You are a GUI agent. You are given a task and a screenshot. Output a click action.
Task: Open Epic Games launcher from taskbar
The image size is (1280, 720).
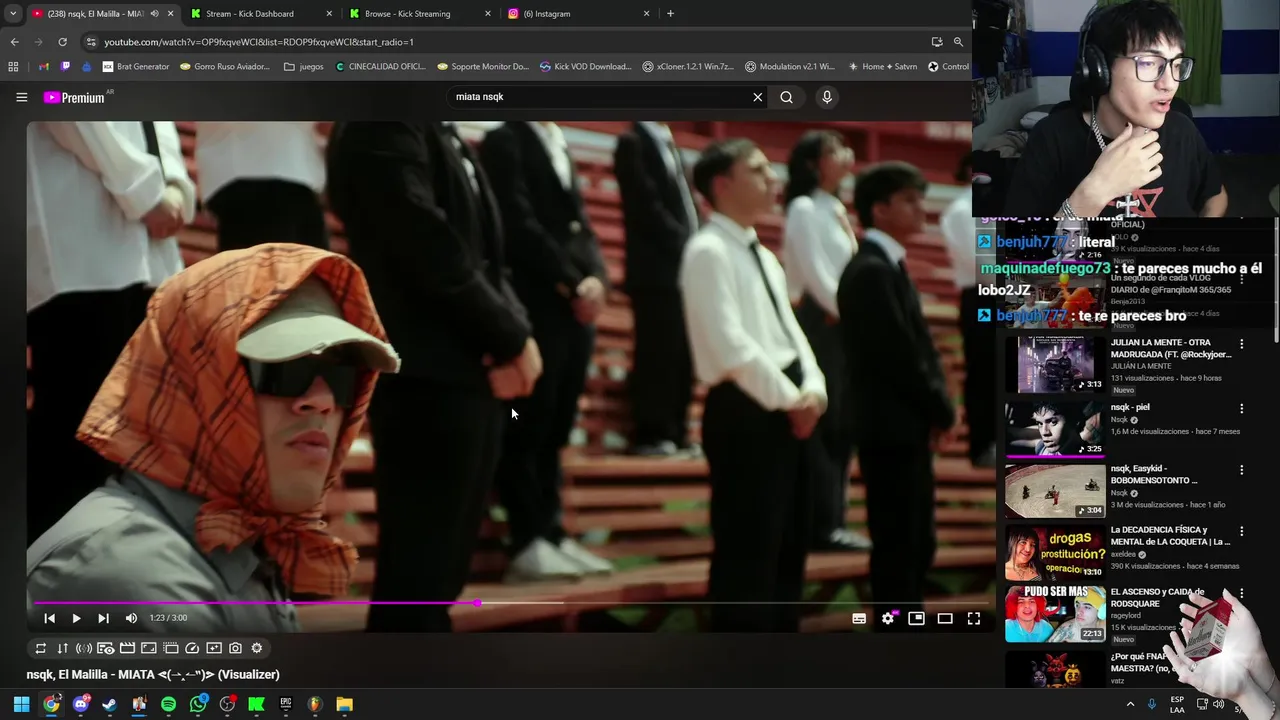click(286, 704)
